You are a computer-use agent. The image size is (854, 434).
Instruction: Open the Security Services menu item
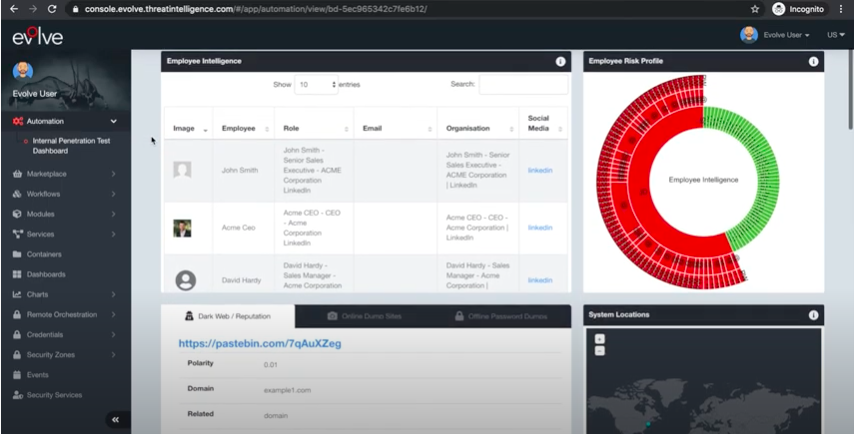coord(54,395)
